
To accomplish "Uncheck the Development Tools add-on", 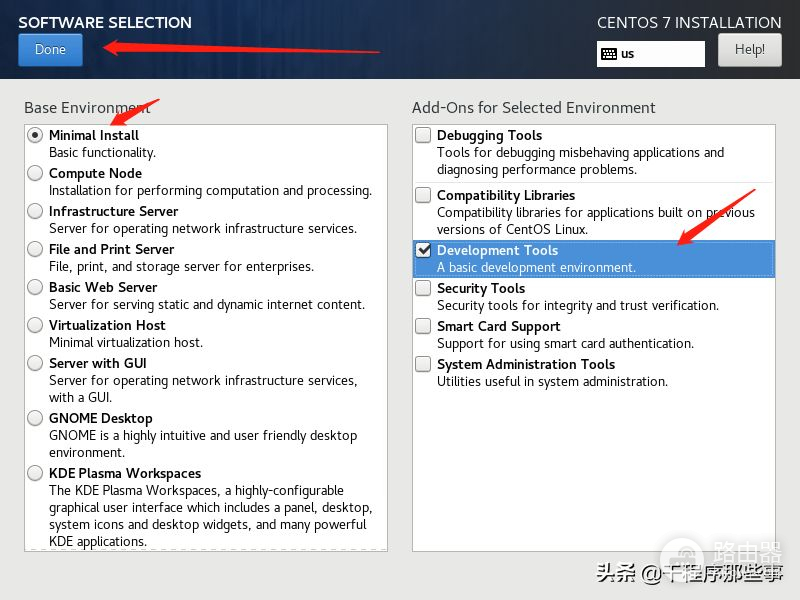I will click(424, 250).
